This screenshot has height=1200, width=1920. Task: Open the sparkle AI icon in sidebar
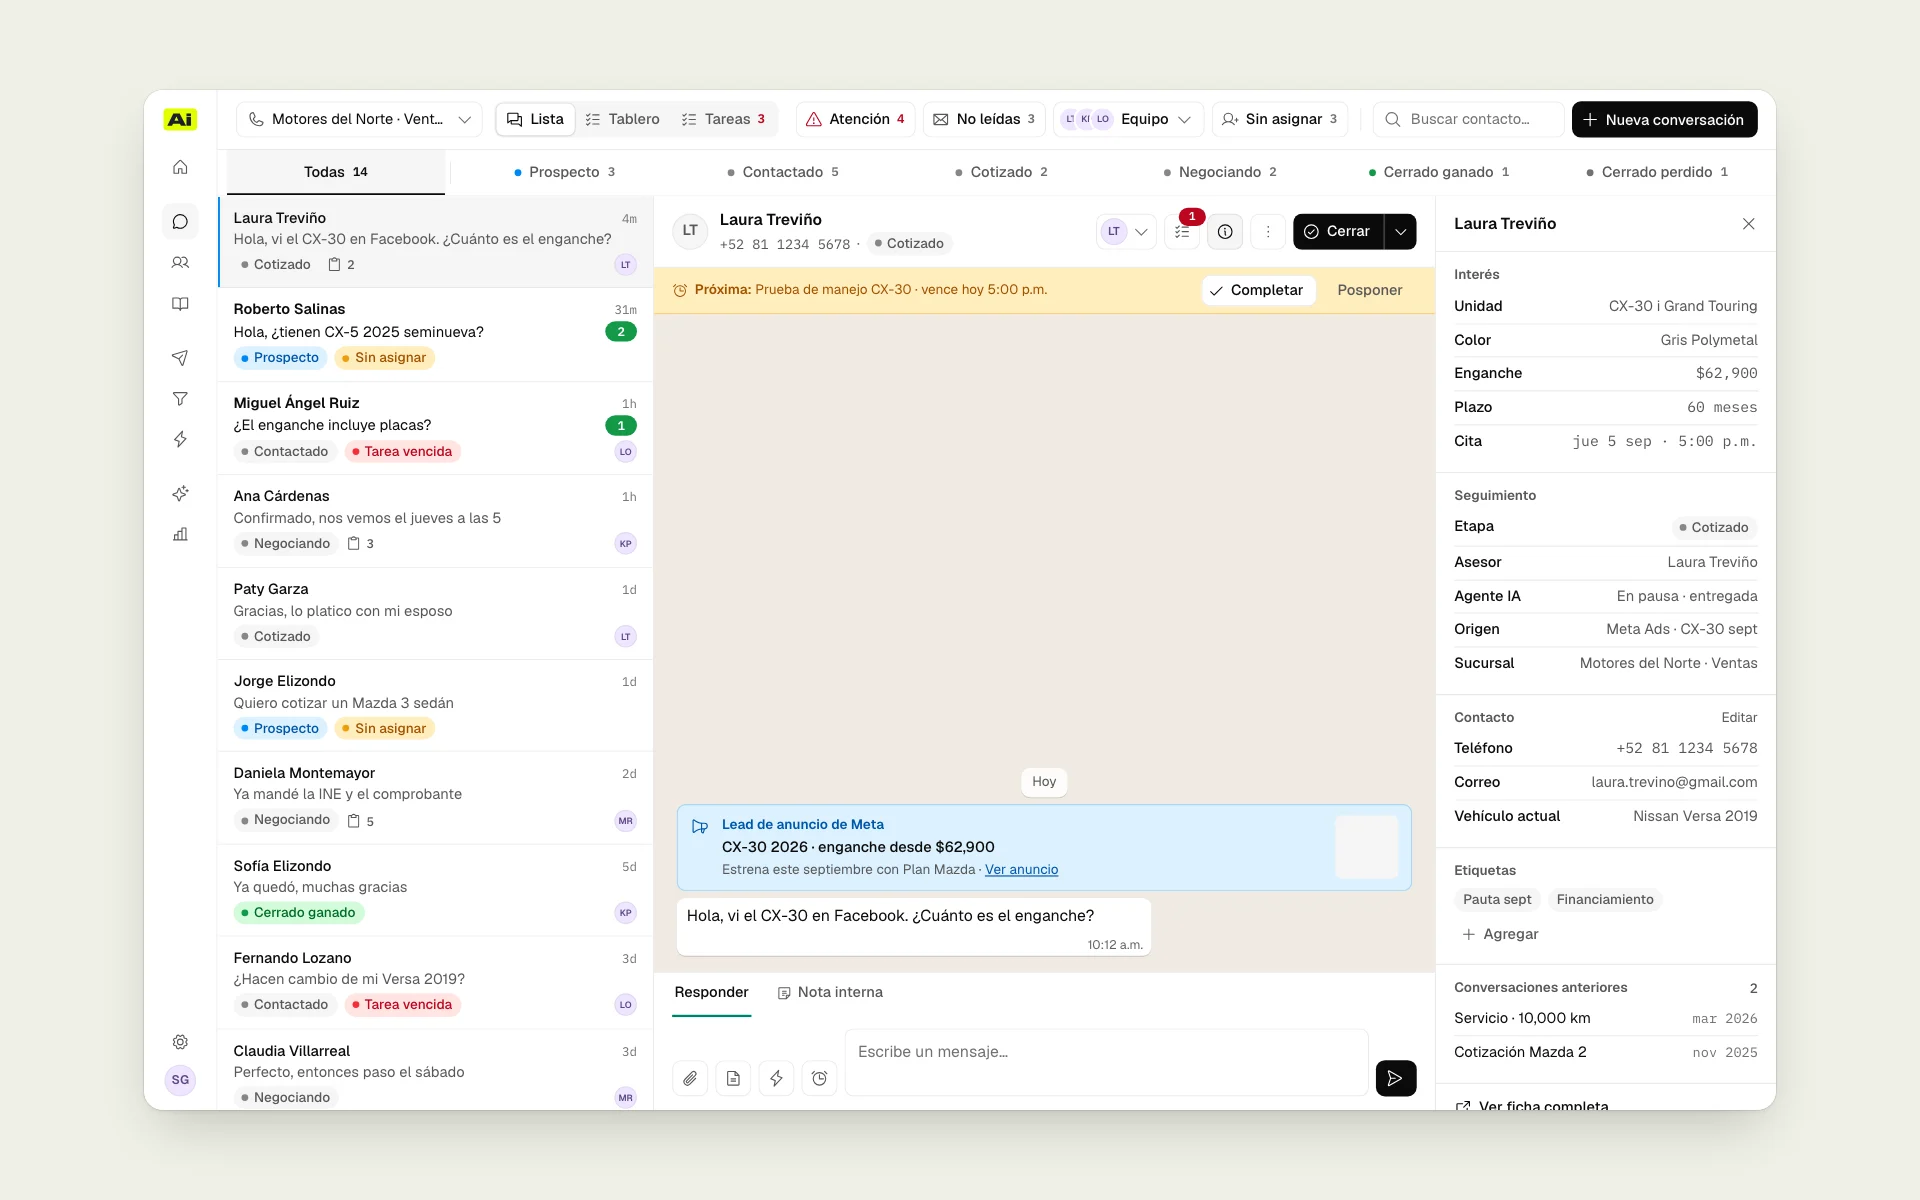[x=180, y=493]
